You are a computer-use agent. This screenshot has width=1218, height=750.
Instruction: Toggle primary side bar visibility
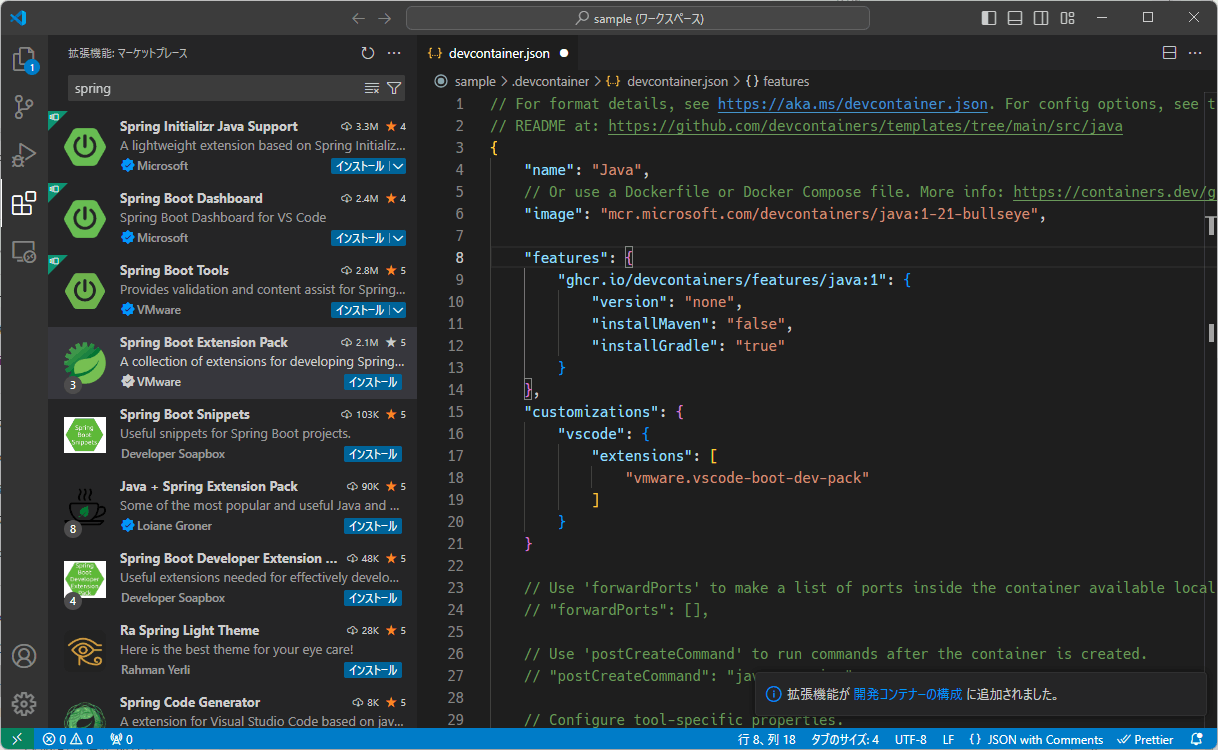(989, 18)
